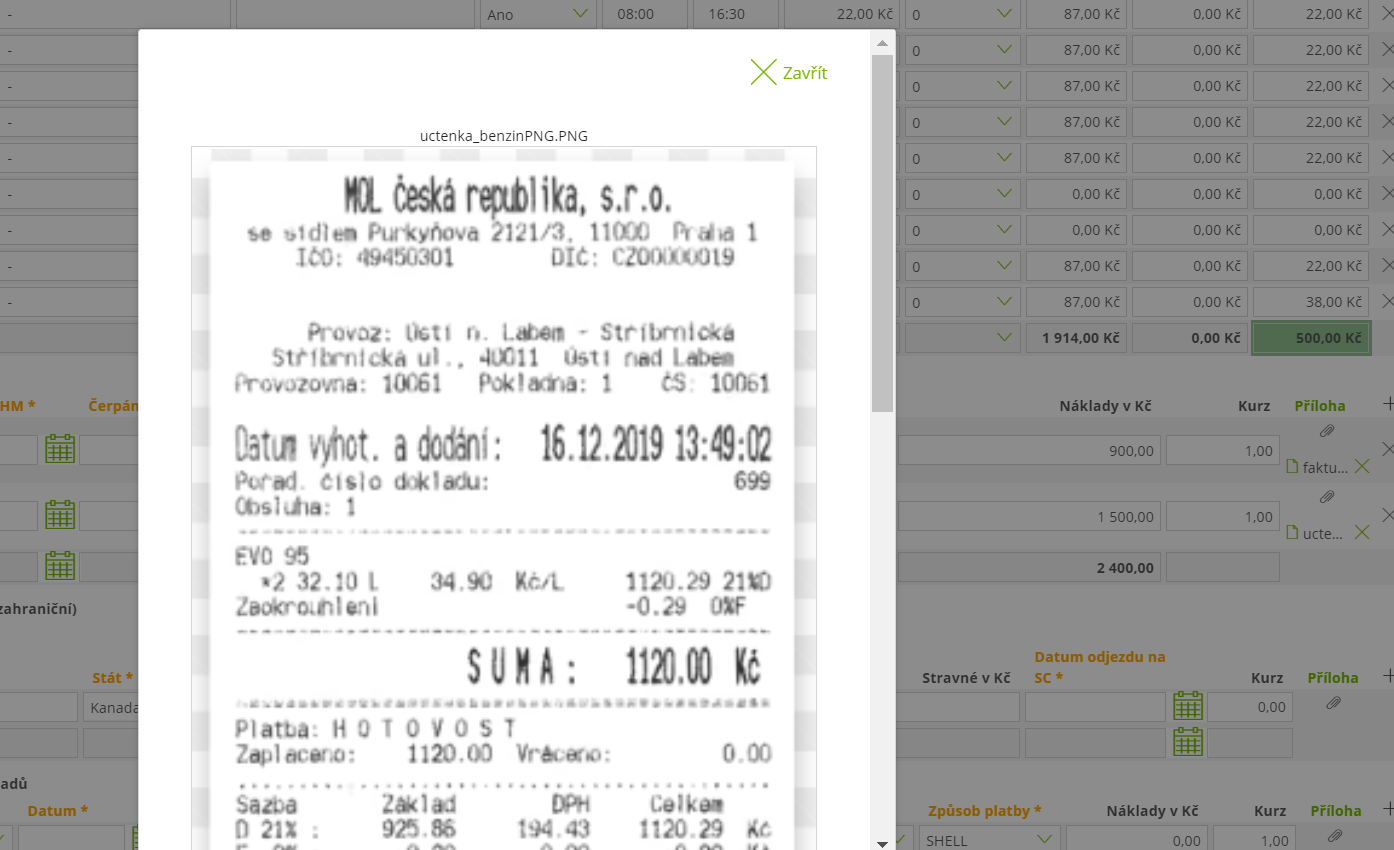Close the receipt preview with Zavřít

789,72
